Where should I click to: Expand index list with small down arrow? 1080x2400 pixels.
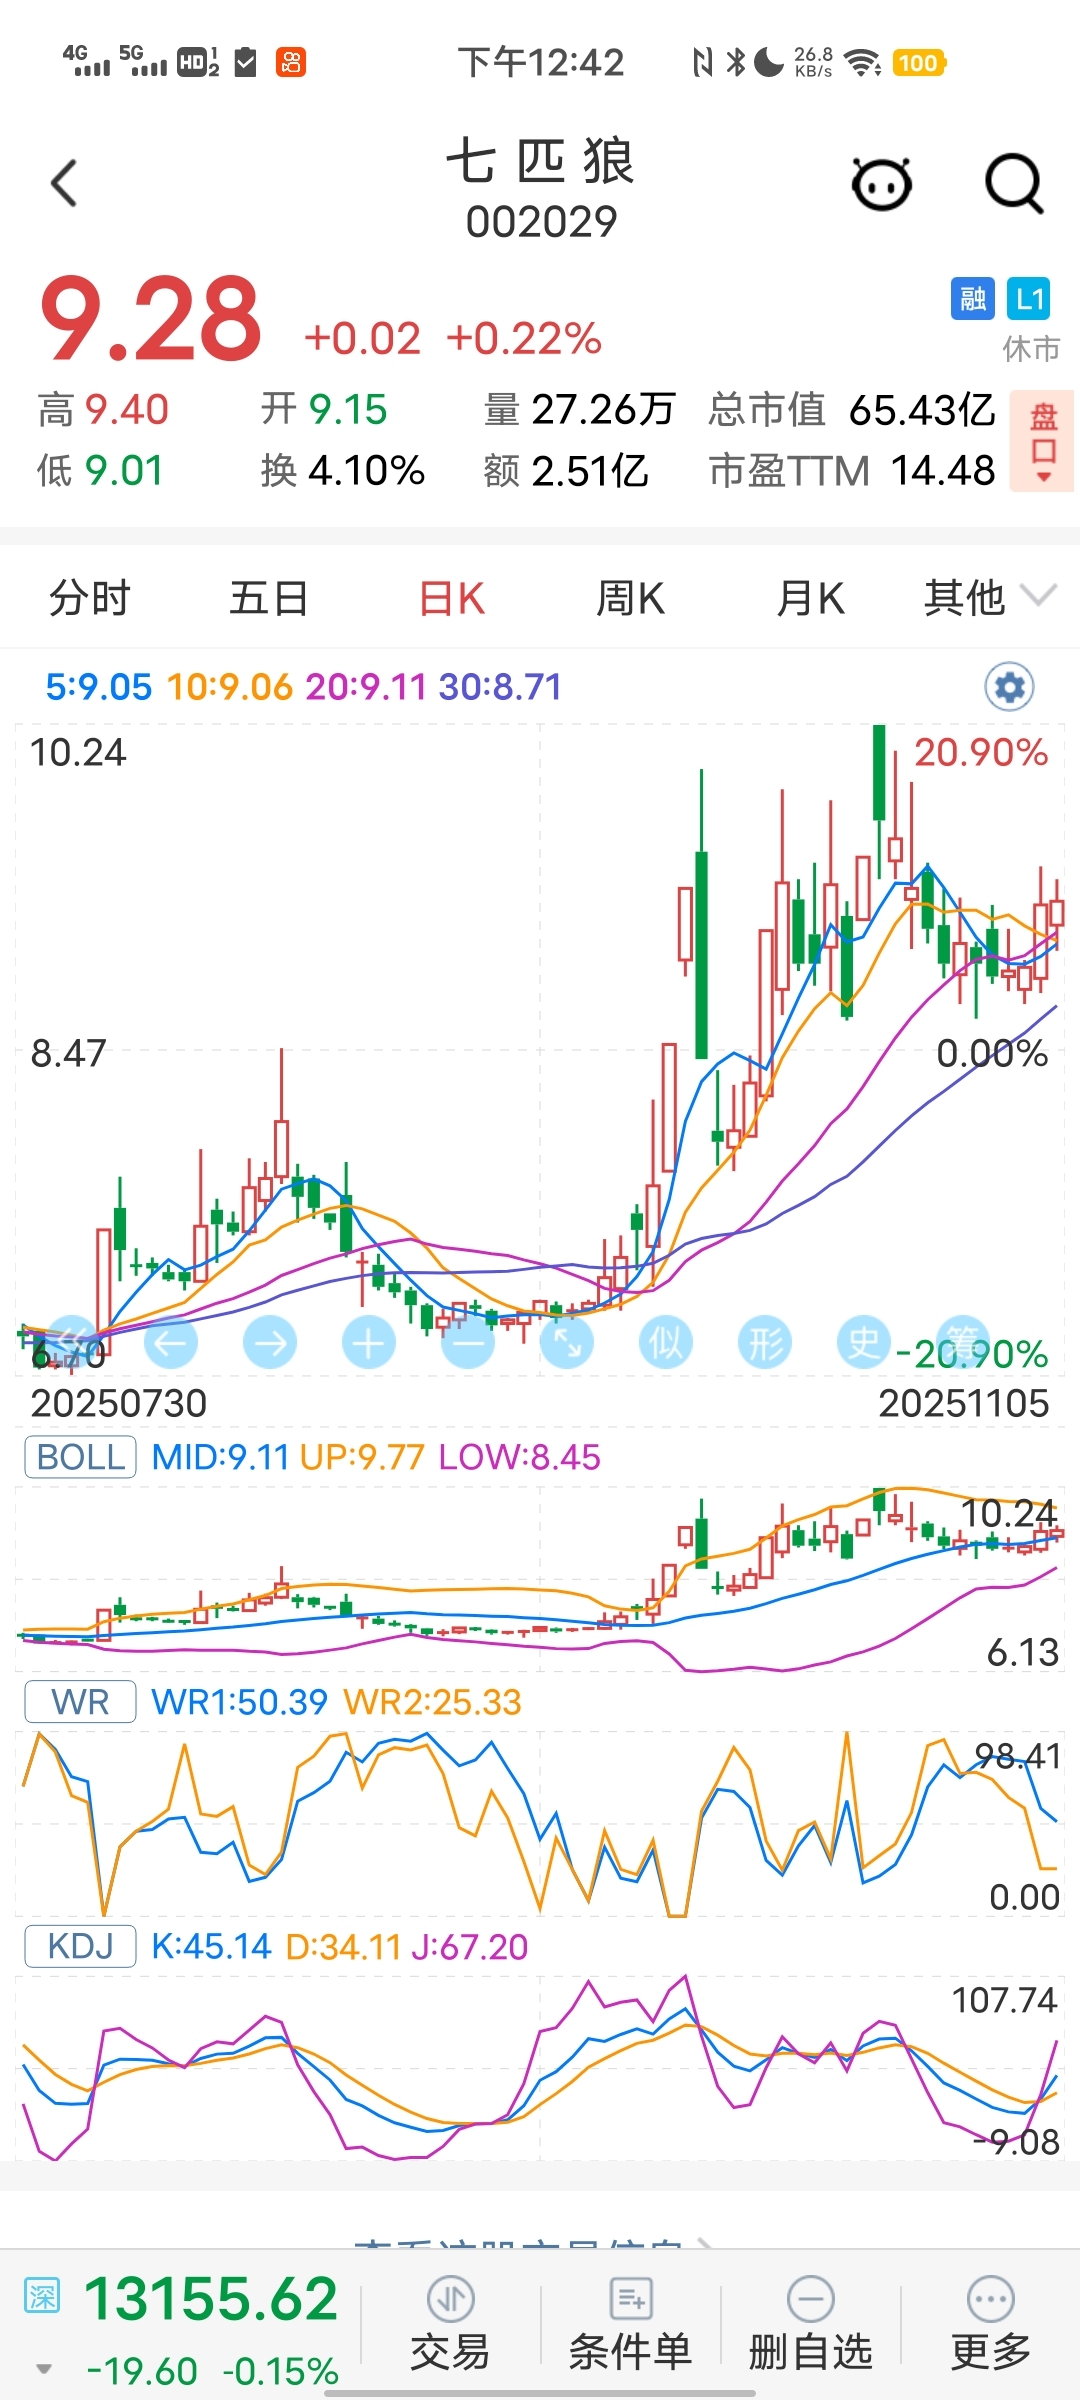(x=44, y=2369)
